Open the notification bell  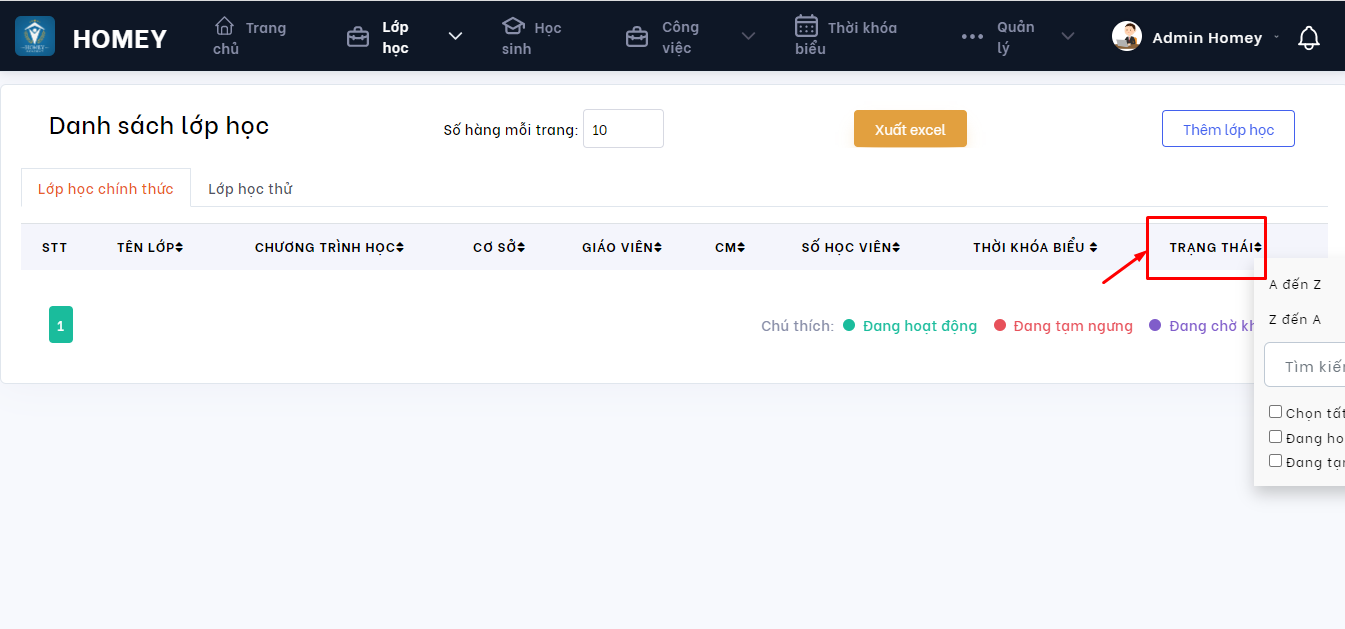coord(1308,38)
